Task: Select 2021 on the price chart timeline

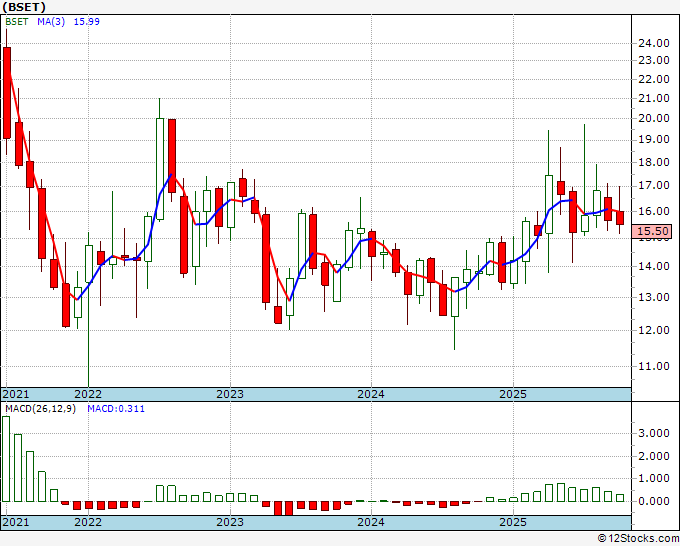Action: click(x=16, y=394)
